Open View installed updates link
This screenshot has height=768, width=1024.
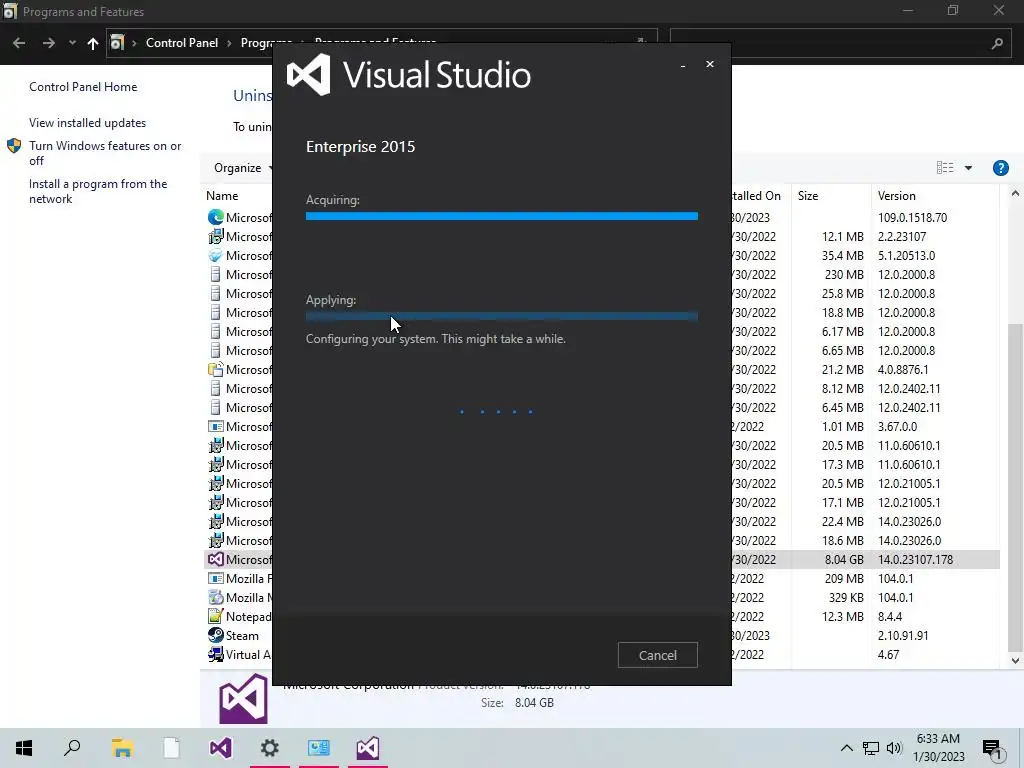point(87,123)
